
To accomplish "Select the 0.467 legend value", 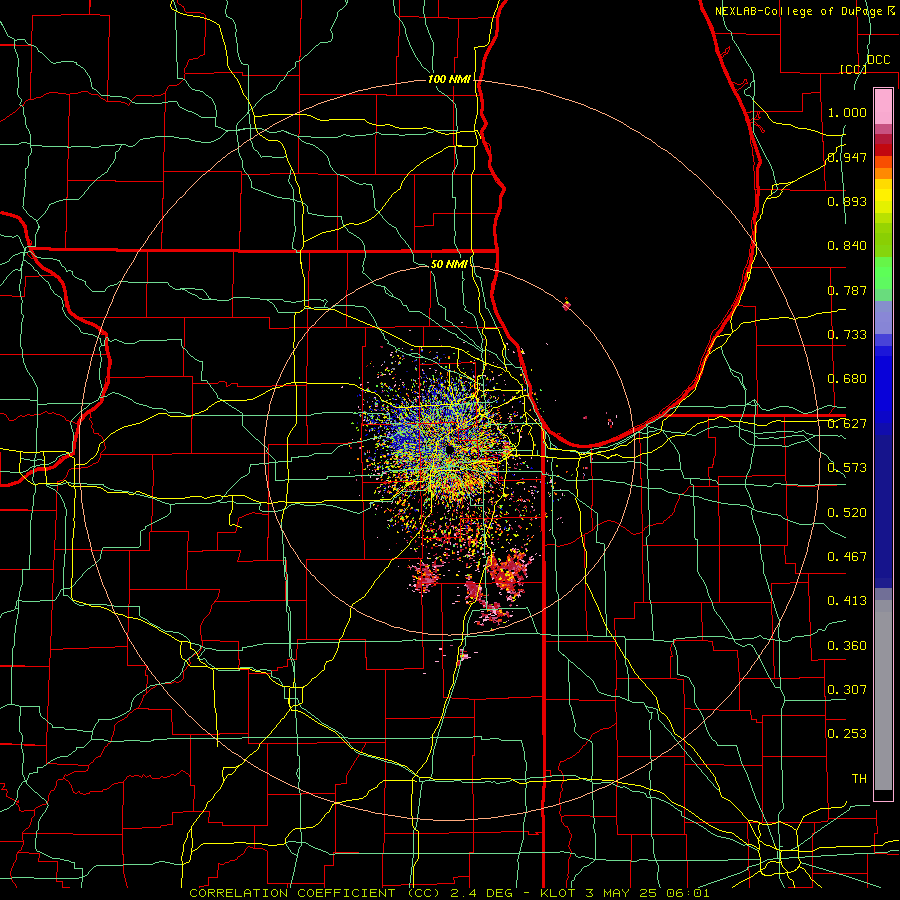I will coord(847,557).
